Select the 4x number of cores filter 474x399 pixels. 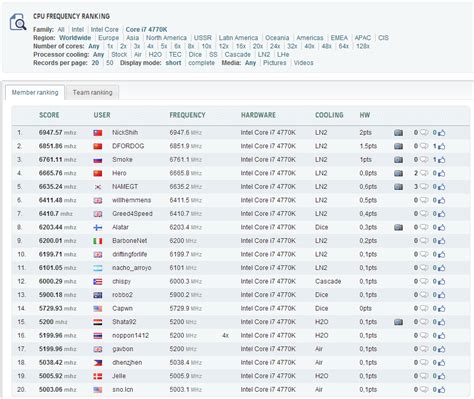click(x=150, y=46)
